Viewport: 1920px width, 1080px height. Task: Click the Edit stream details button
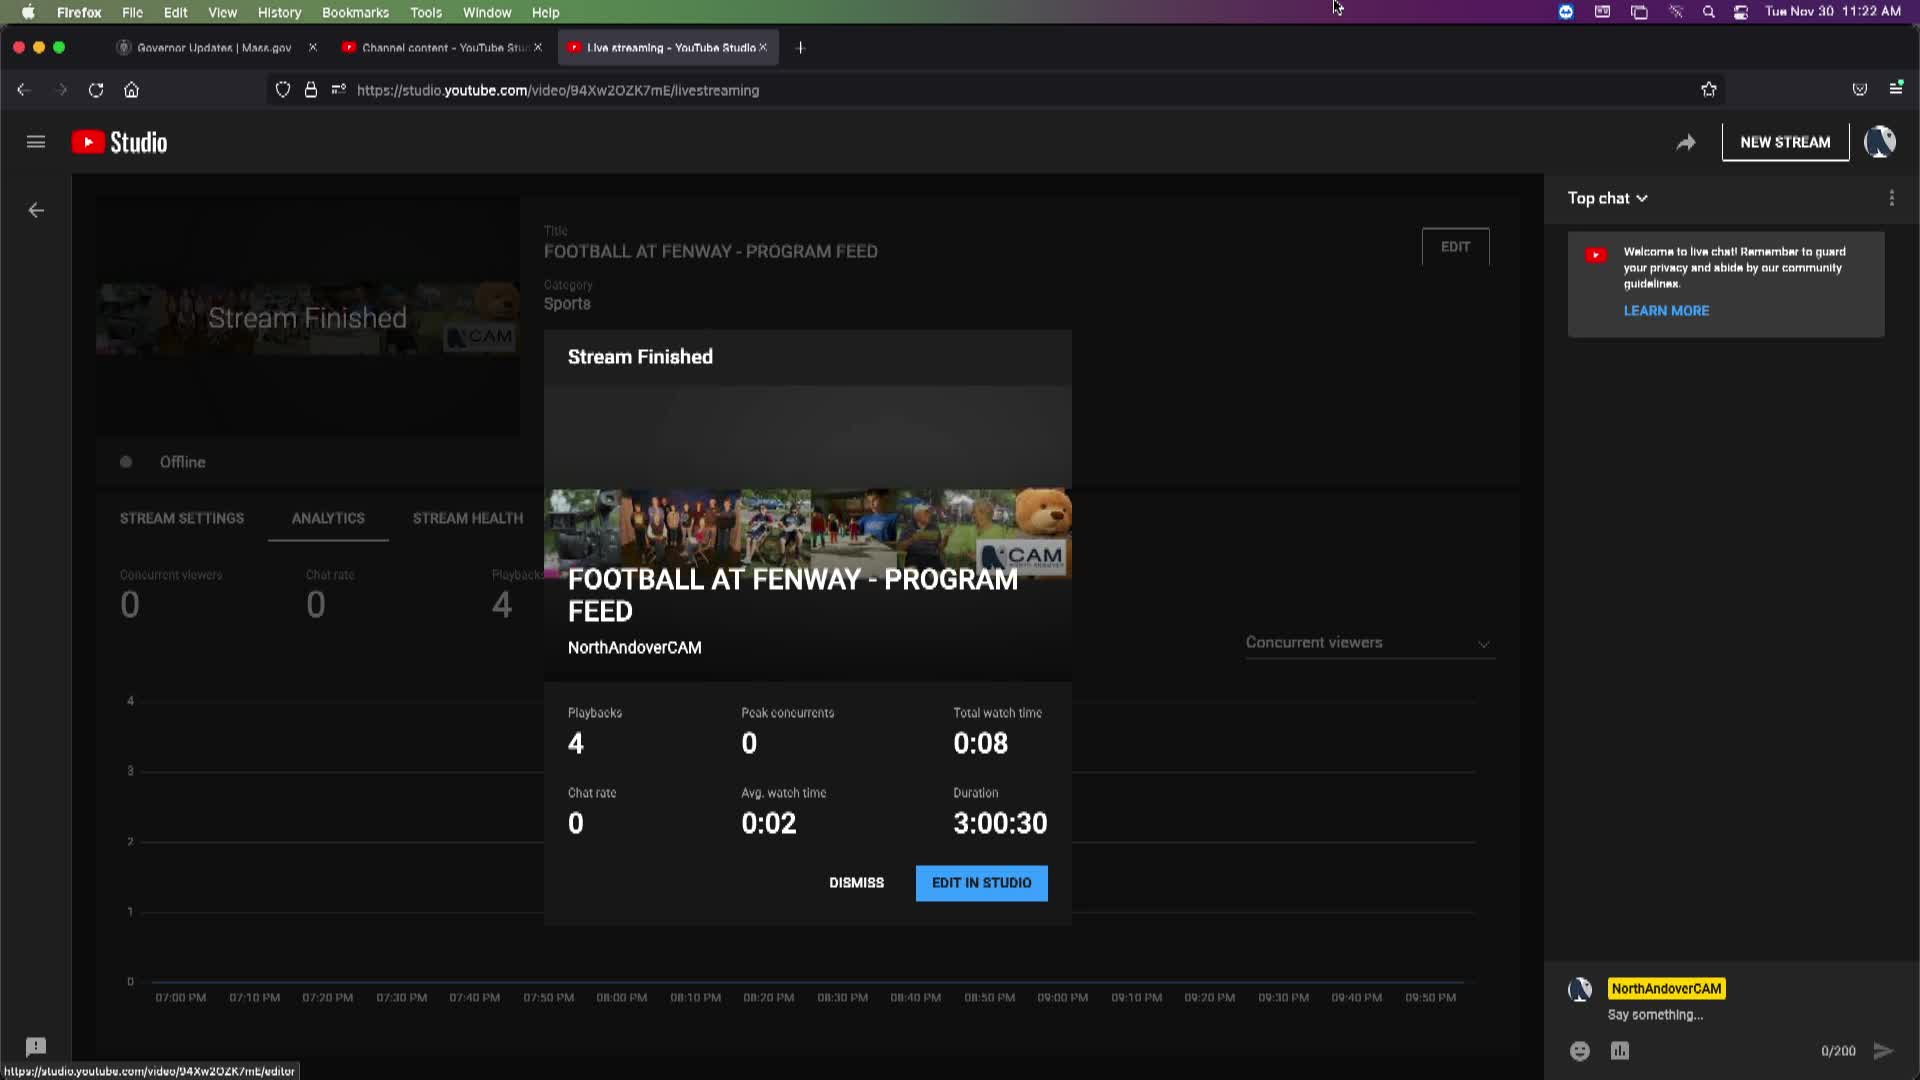click(1455, 246)
